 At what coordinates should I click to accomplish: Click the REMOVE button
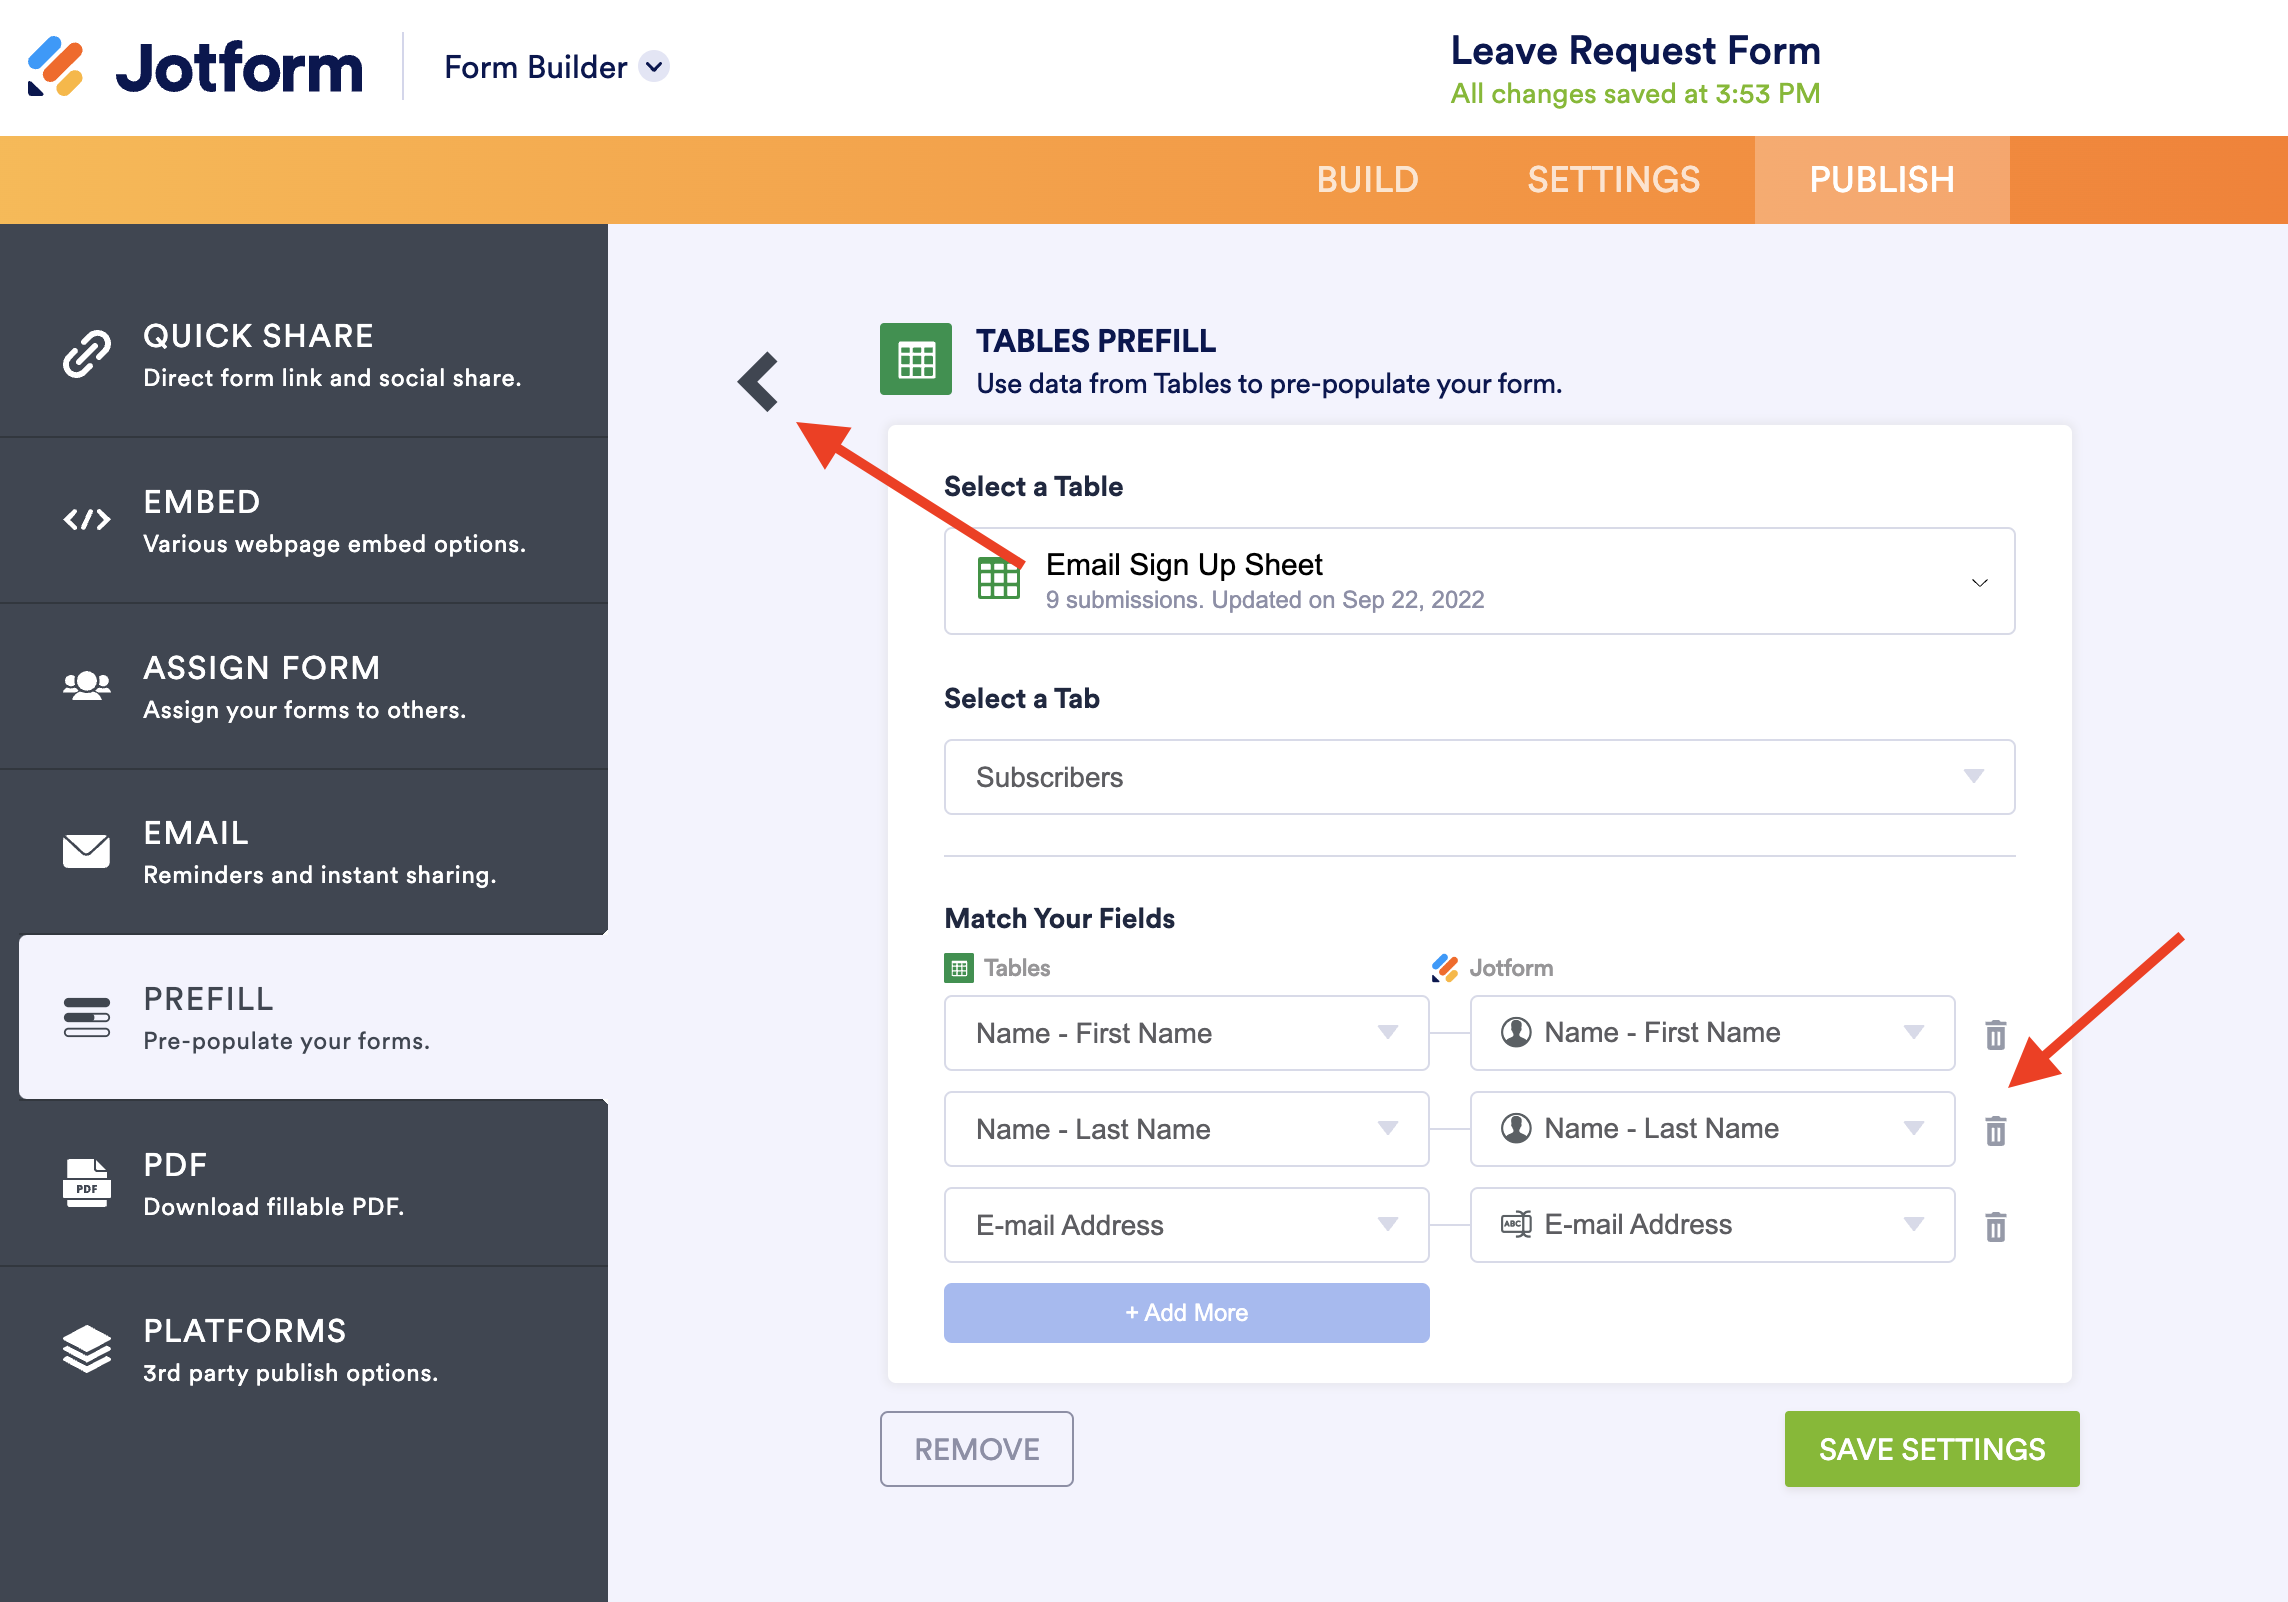pos(976,1449)
